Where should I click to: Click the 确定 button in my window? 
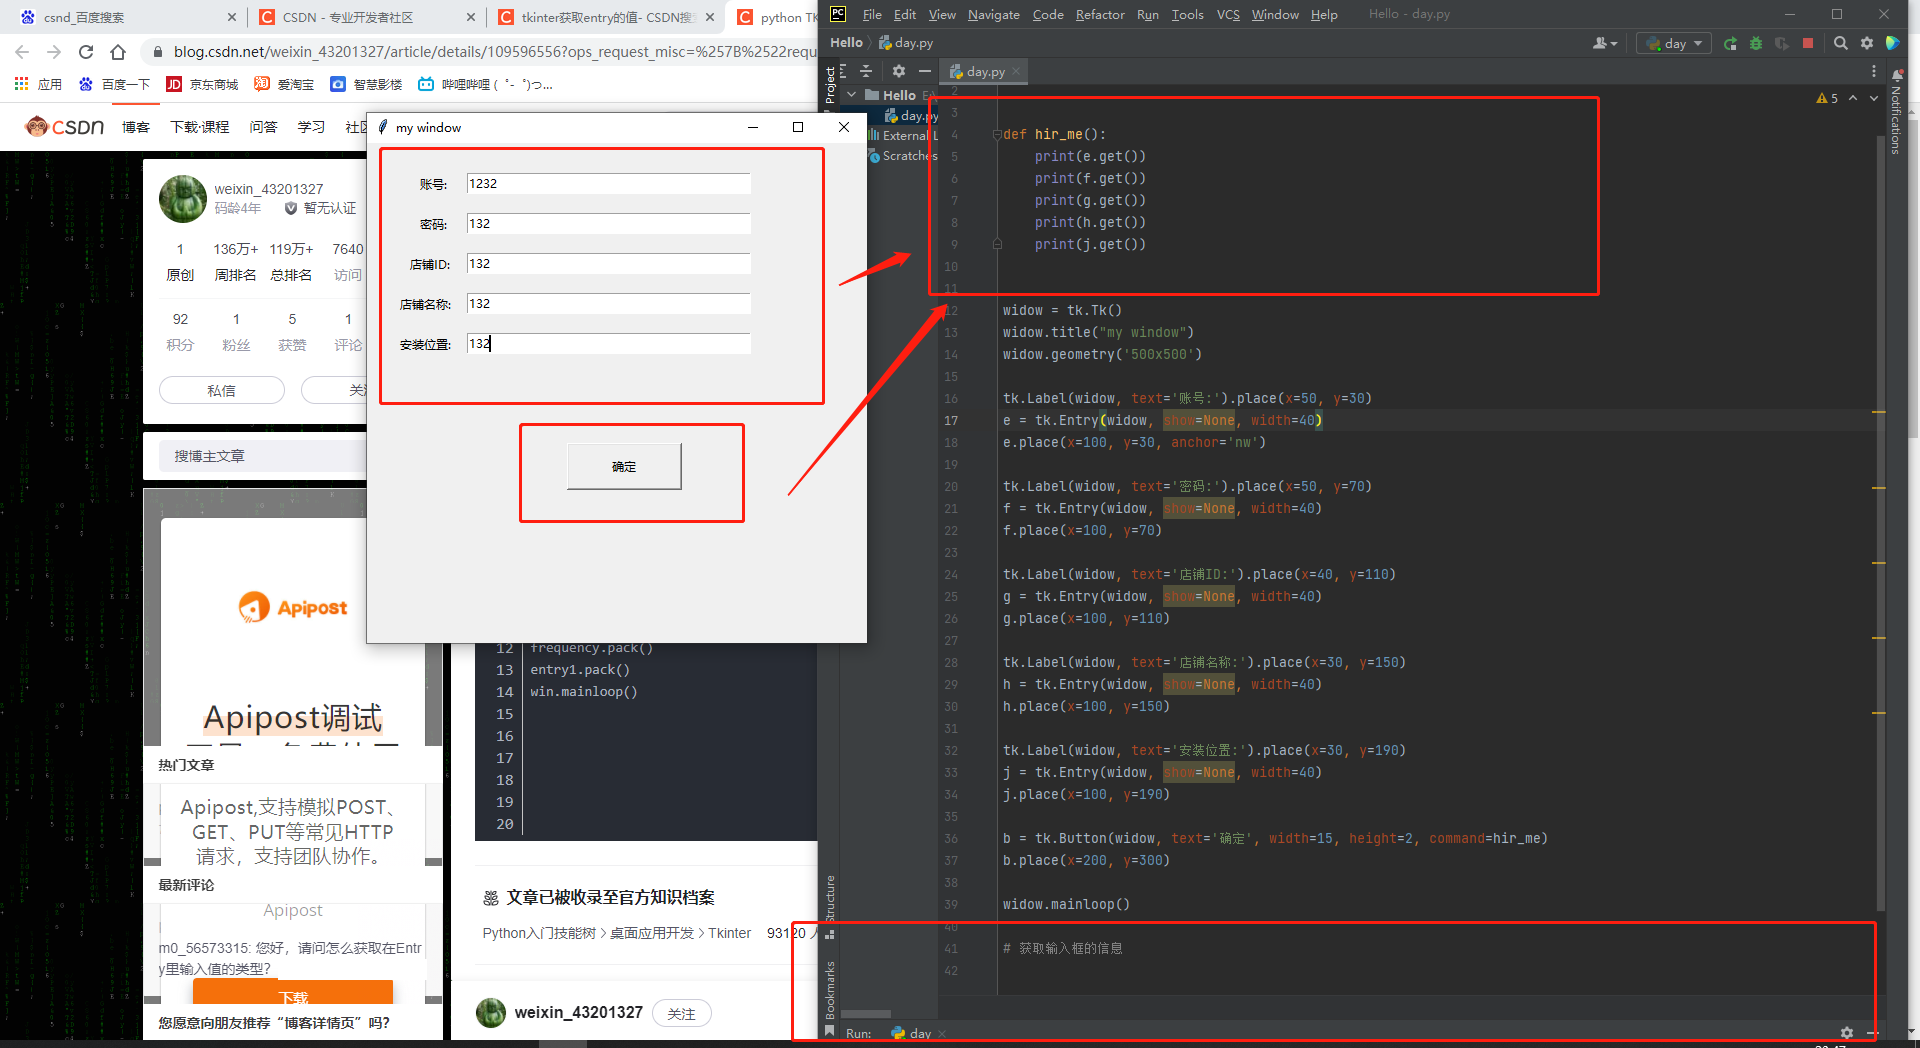[624, 467]
